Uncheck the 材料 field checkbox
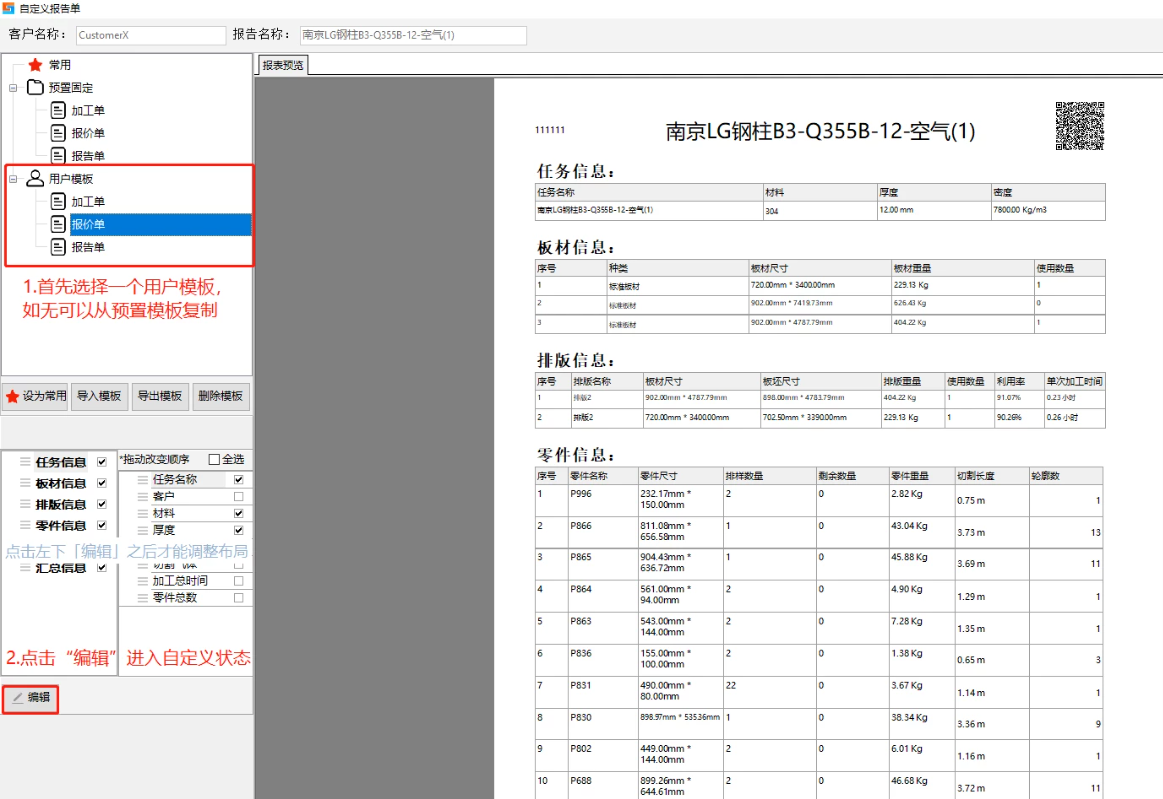This screenshot has width=1163, height=799. click(239, 513)
